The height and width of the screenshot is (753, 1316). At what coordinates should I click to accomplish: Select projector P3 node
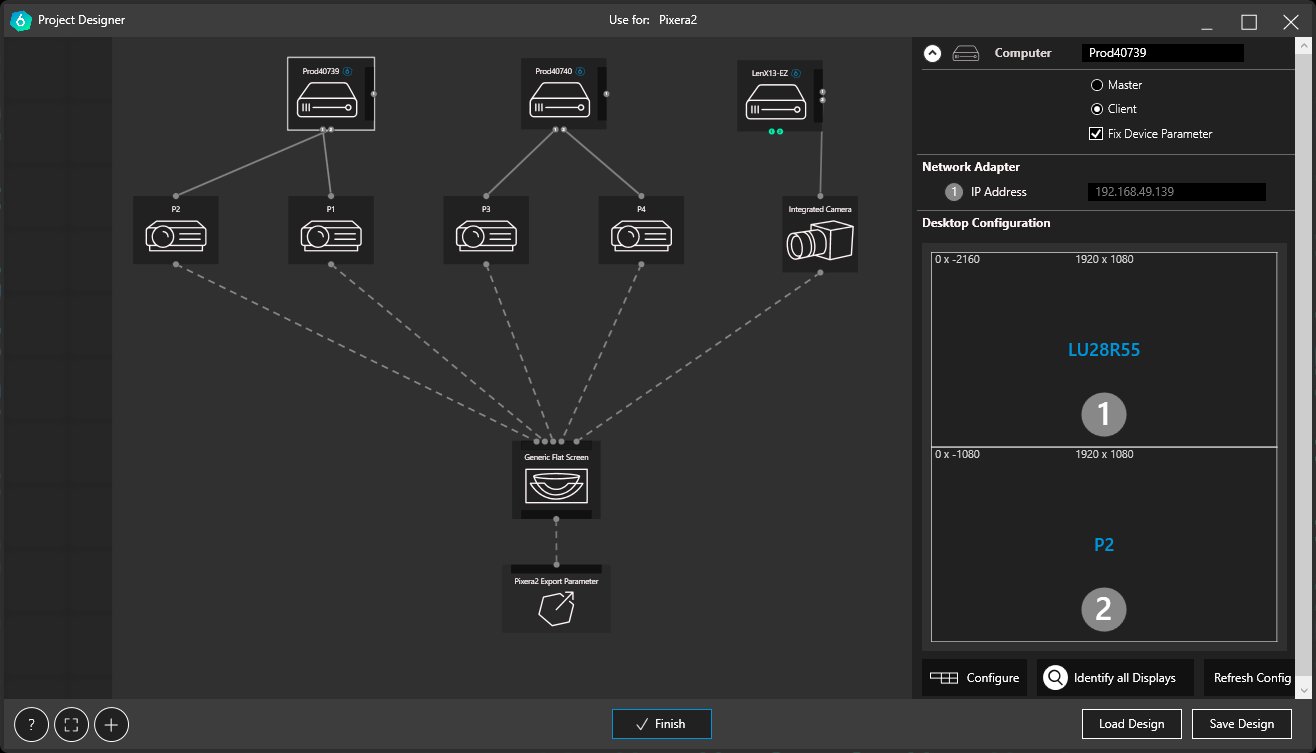coord(486,231)
